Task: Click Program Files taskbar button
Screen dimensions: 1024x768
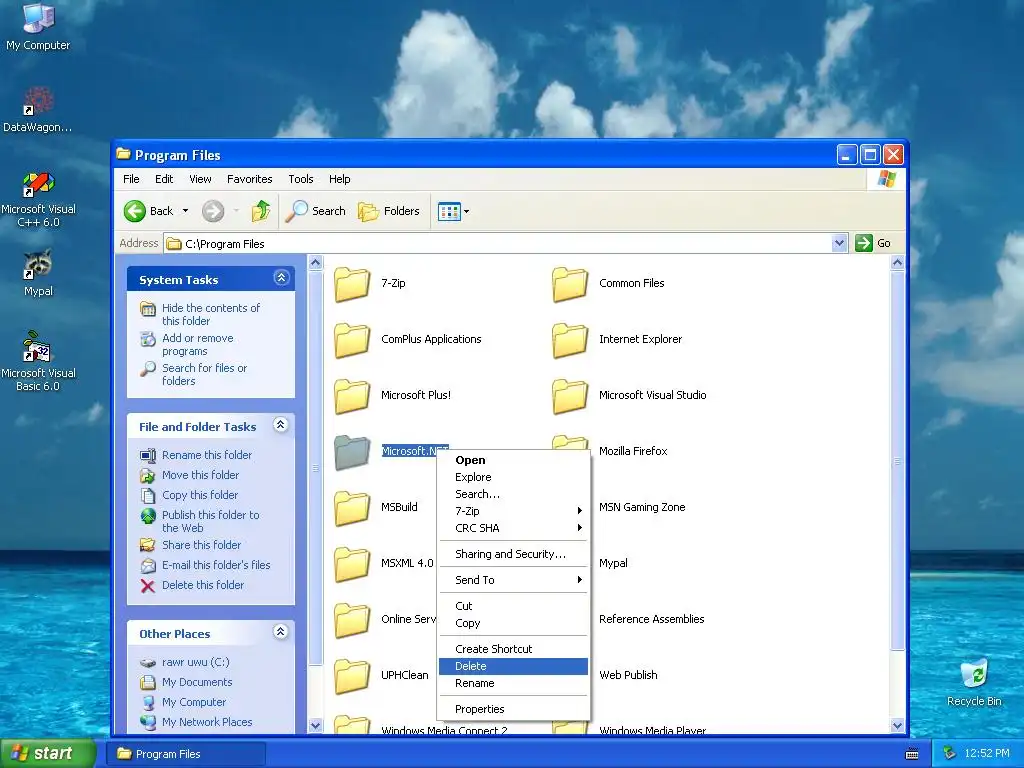Action: tap(186, 754)
